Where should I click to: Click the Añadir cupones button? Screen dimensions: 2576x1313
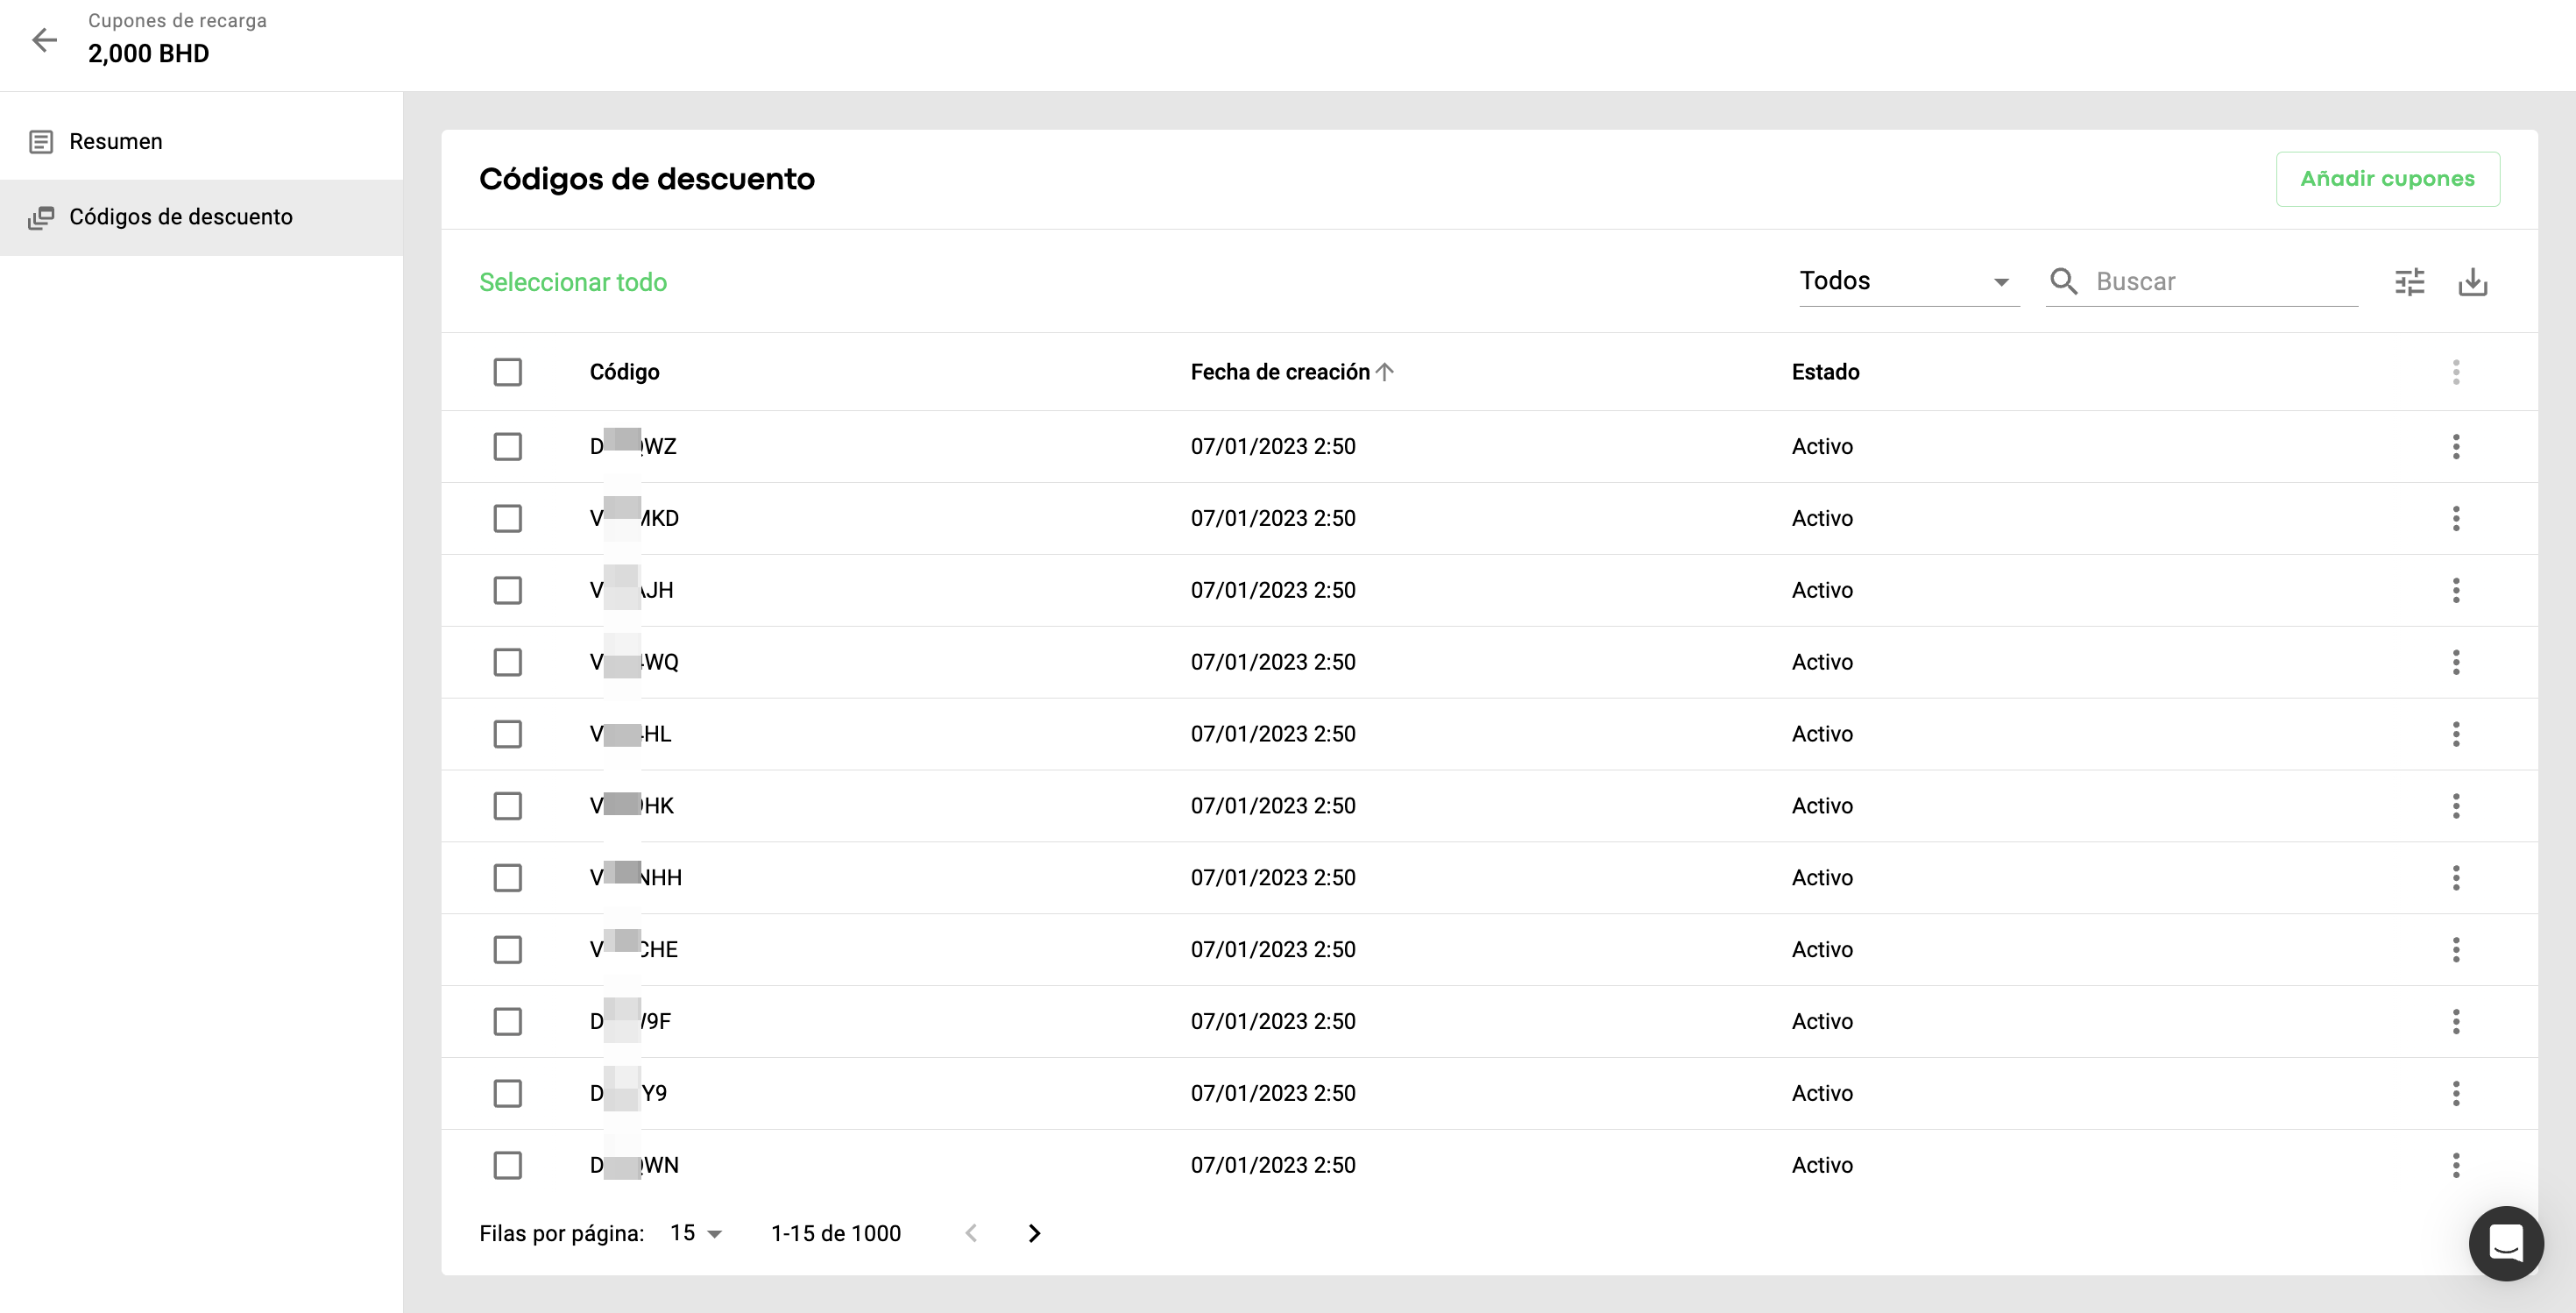2387,179
